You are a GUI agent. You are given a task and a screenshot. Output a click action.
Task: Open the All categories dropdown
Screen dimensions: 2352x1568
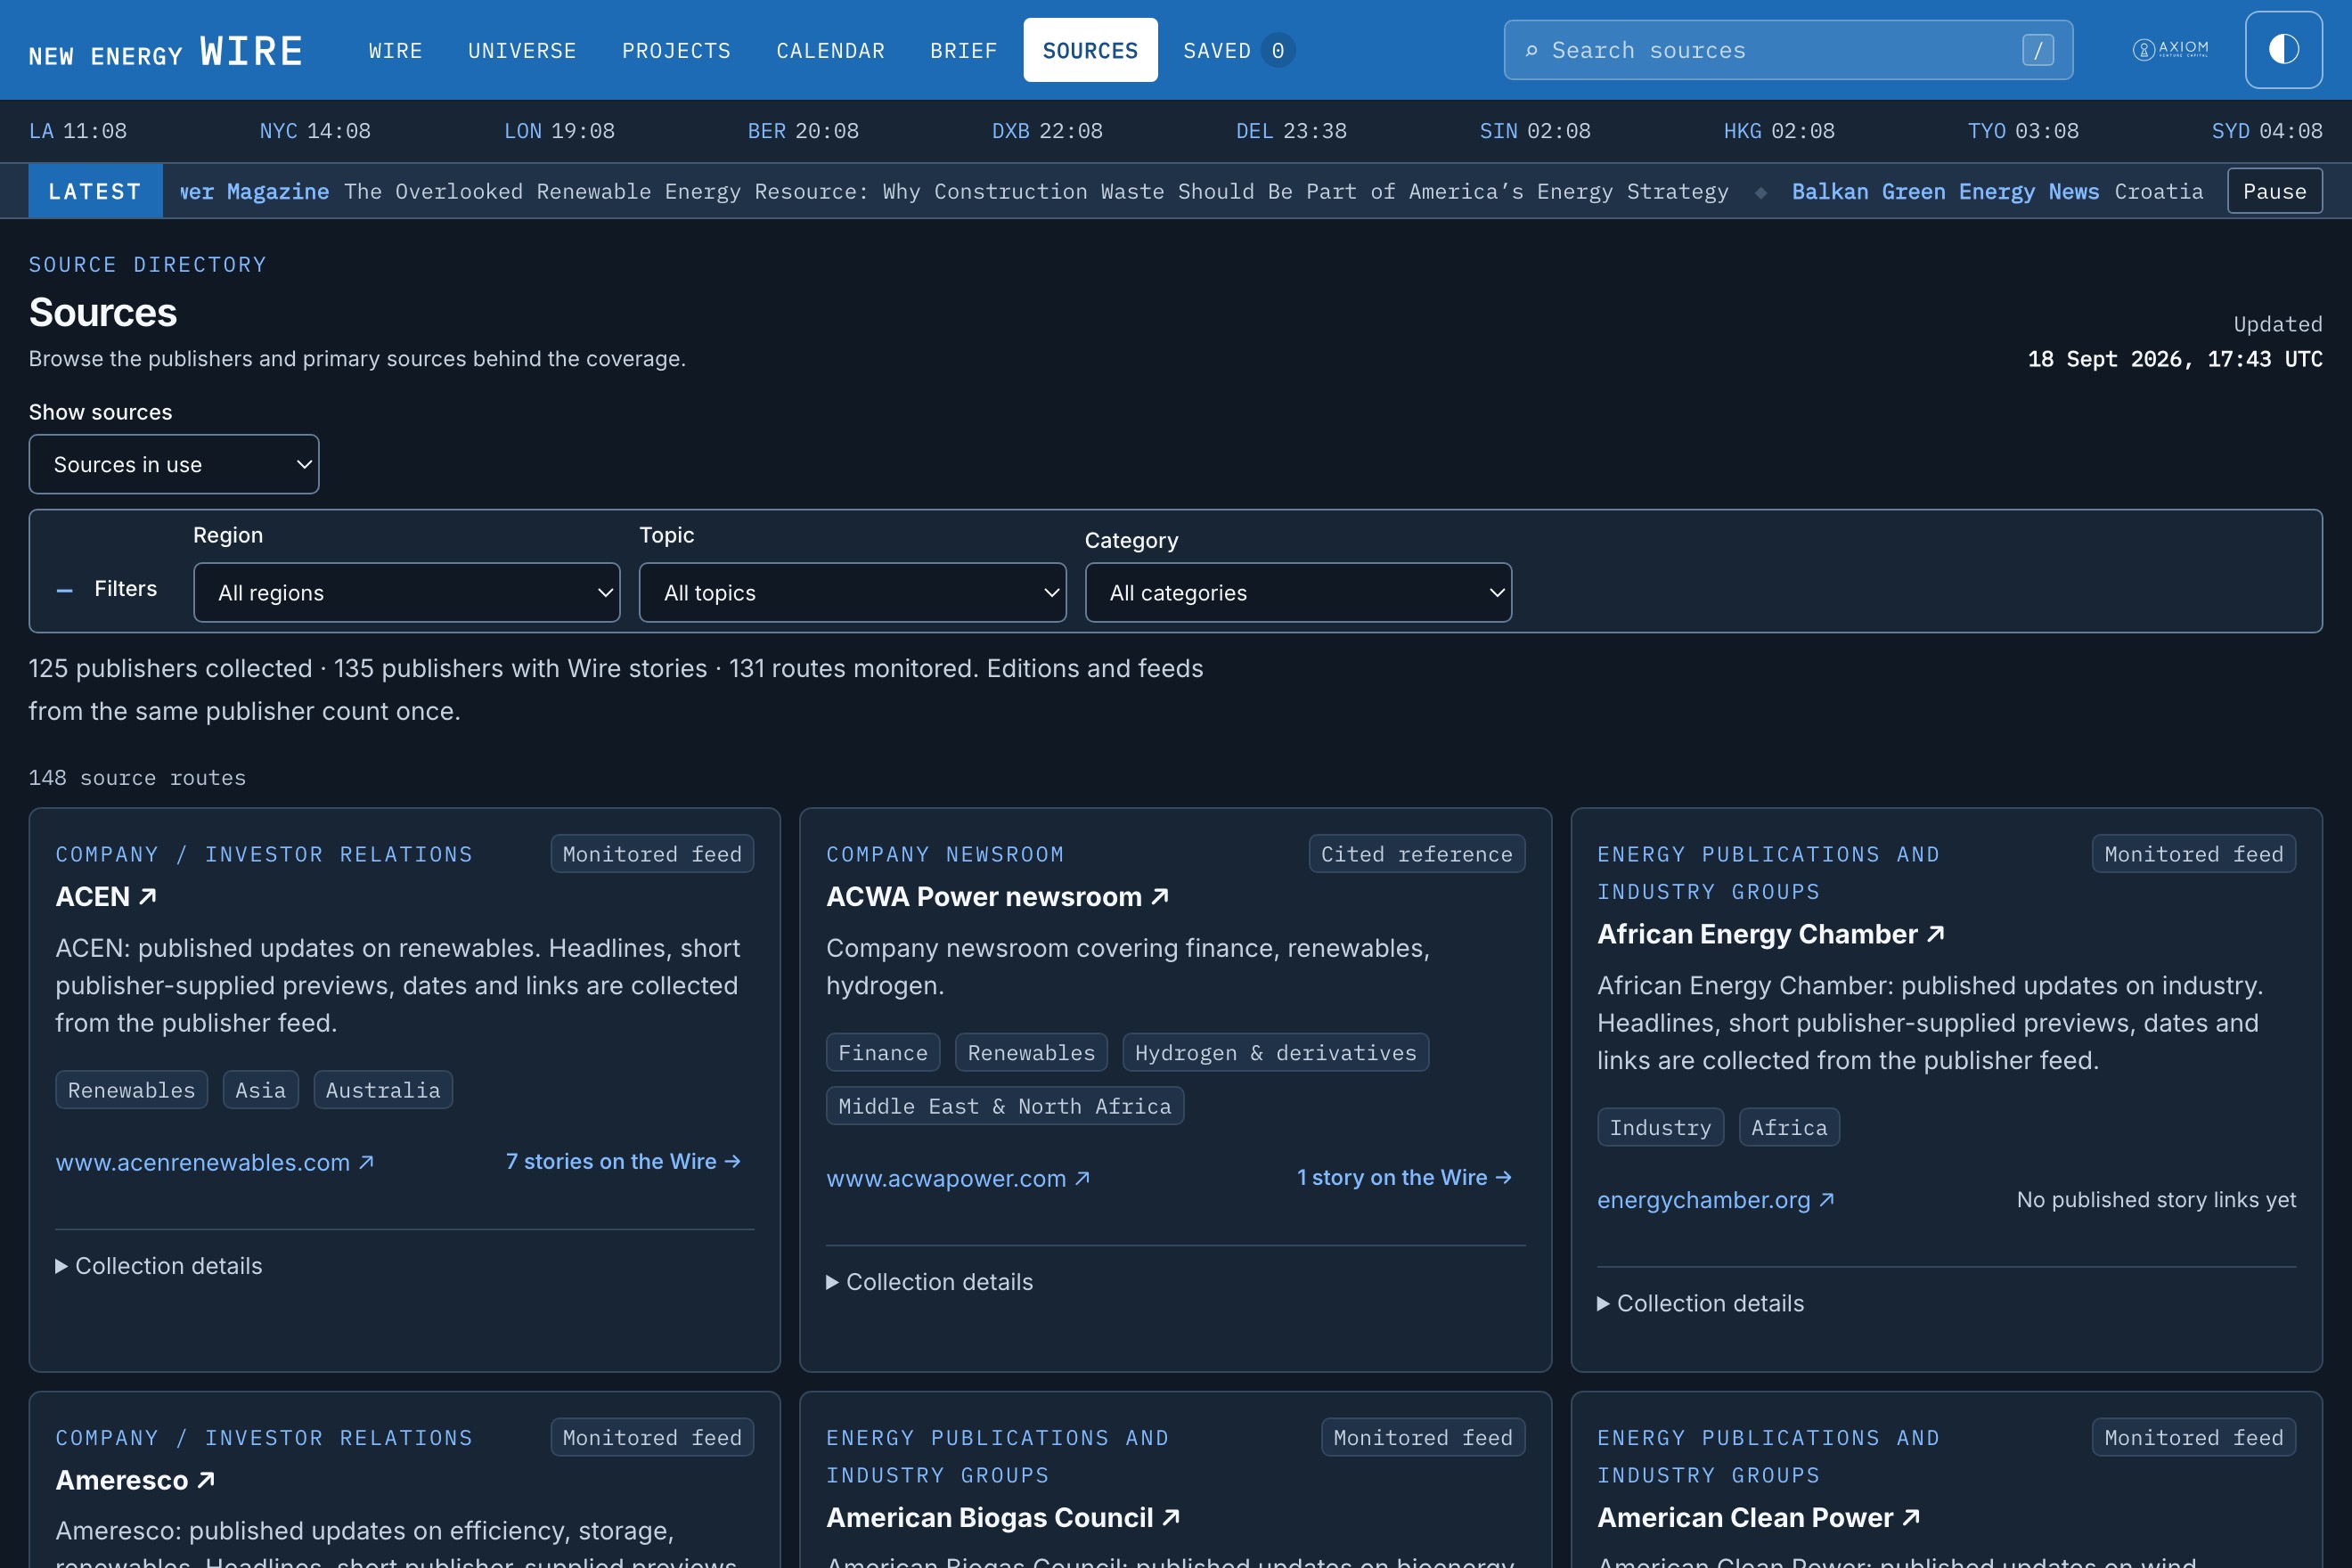[x=1298, y=592]
